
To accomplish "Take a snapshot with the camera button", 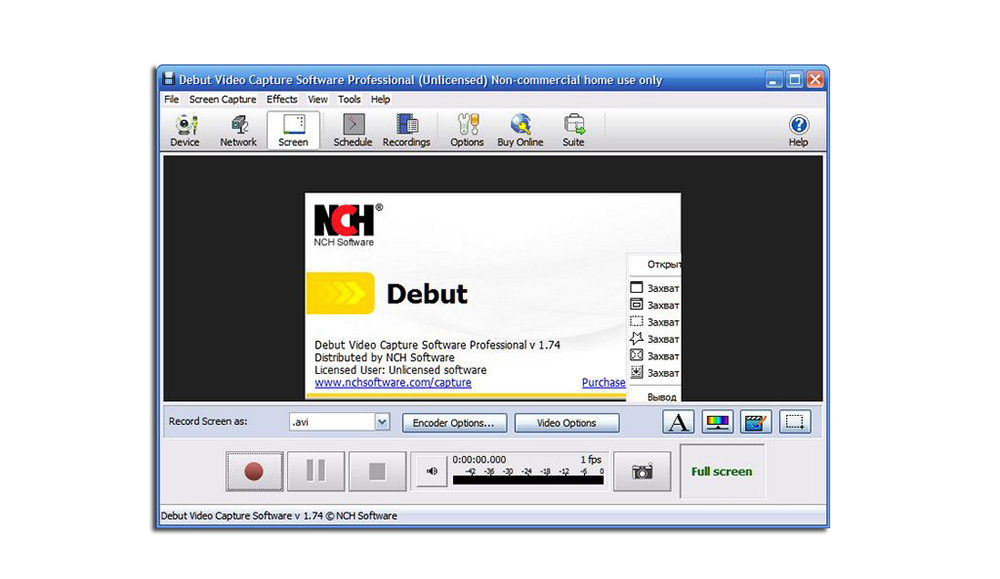I will click(642, 471).
